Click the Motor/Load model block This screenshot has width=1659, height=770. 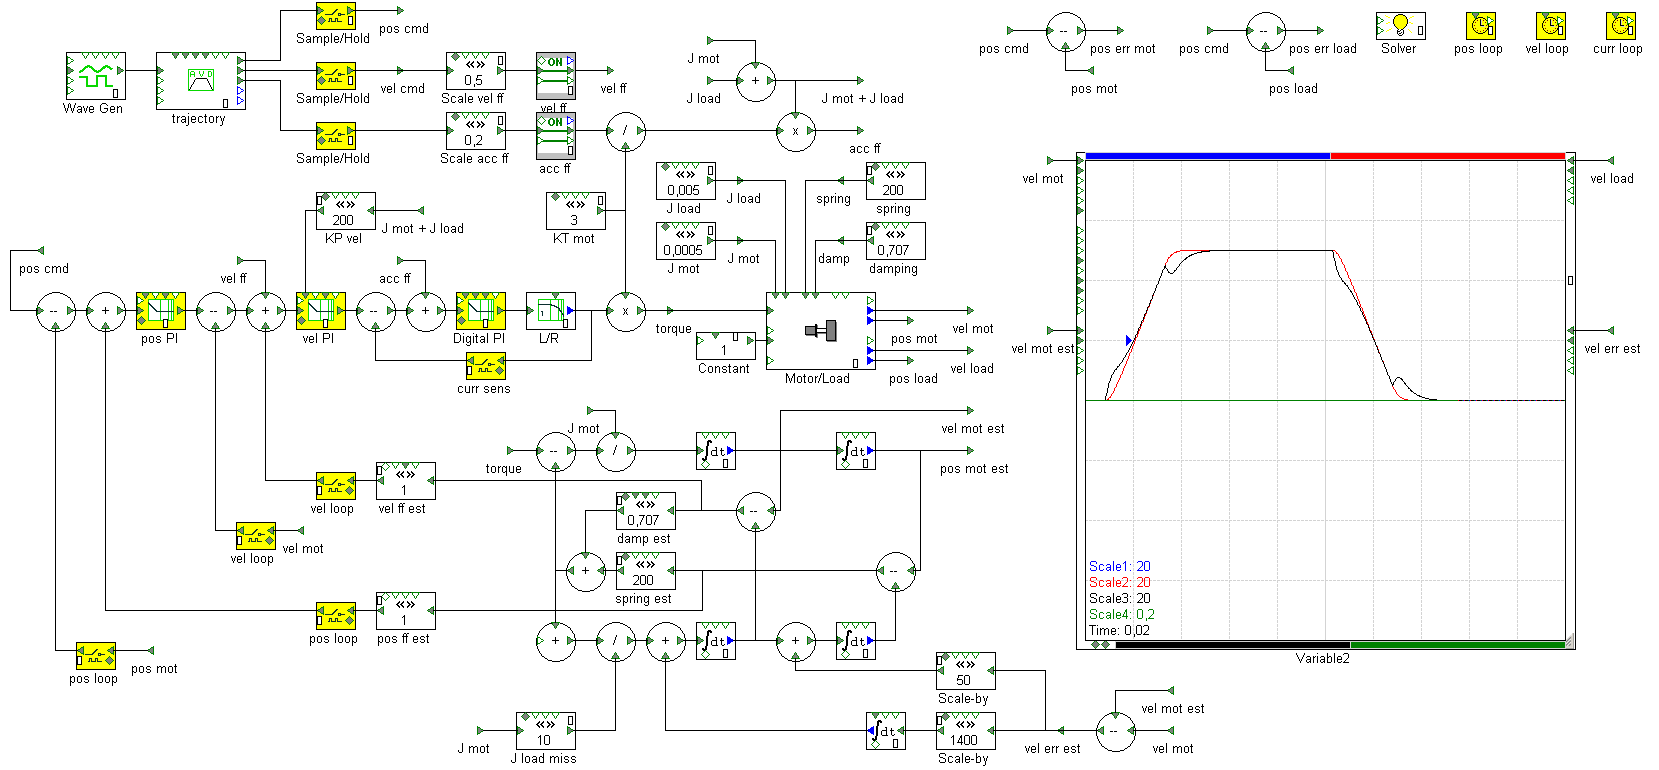click(x=820, y=331)
